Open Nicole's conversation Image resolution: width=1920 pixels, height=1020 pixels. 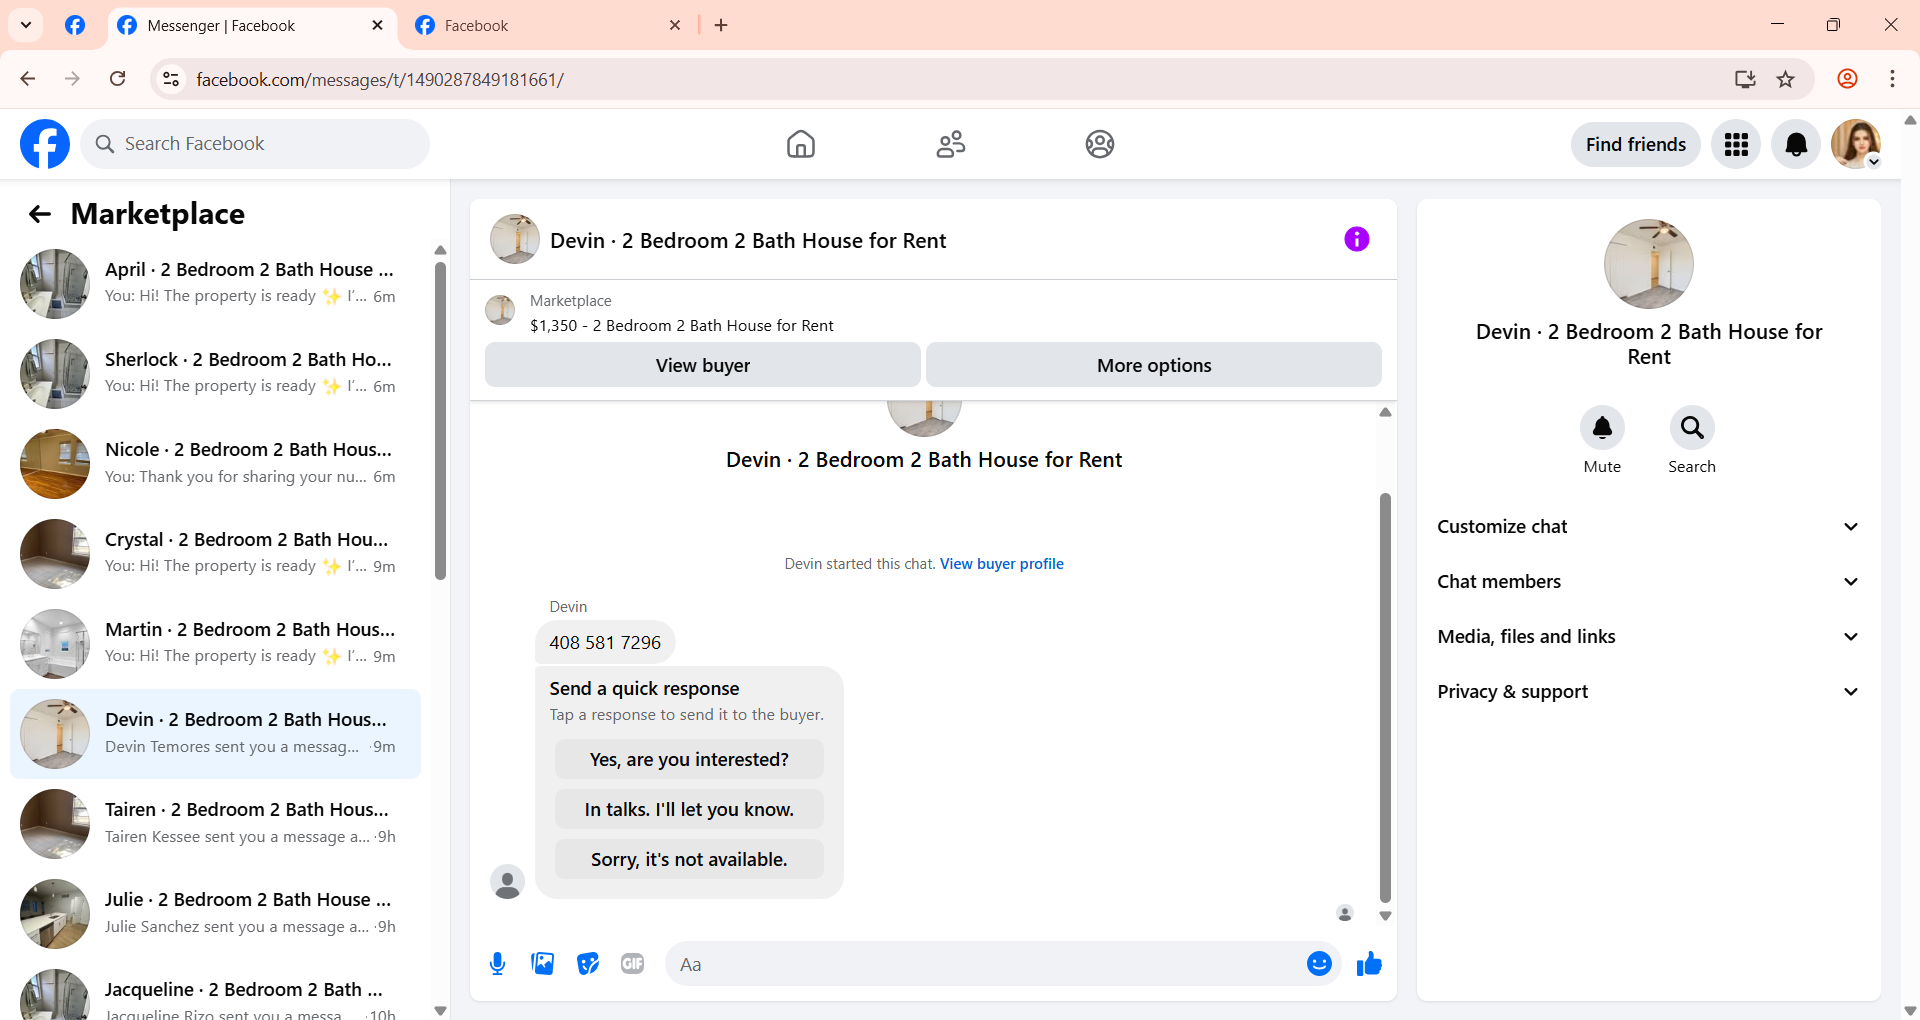[215, 464]
